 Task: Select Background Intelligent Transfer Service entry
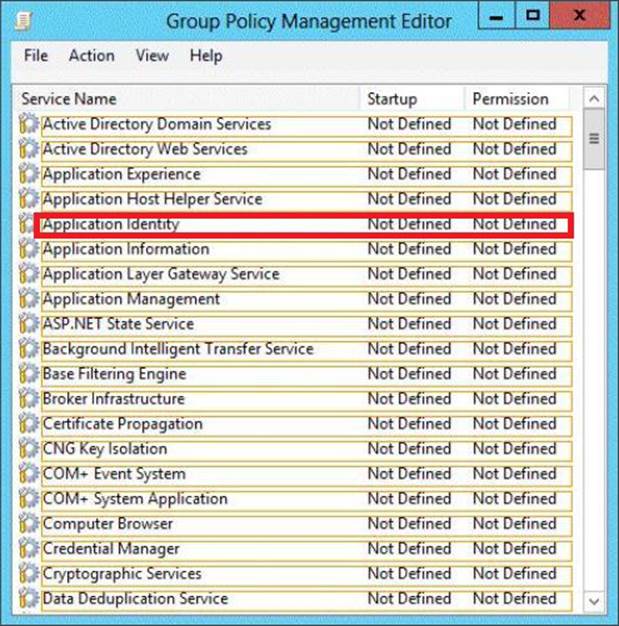(178, 349)
